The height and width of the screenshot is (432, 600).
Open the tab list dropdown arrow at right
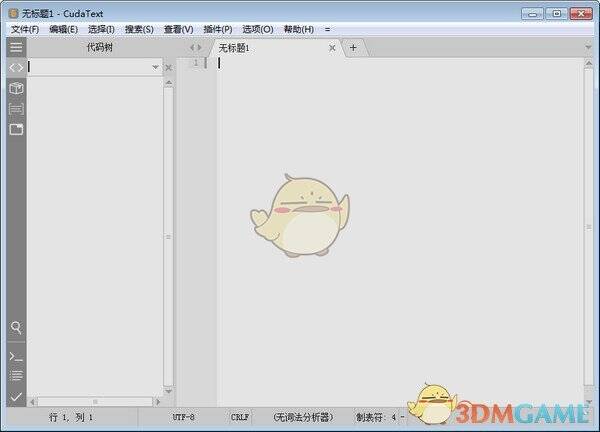pyautogui.click(x=589, y=47)
